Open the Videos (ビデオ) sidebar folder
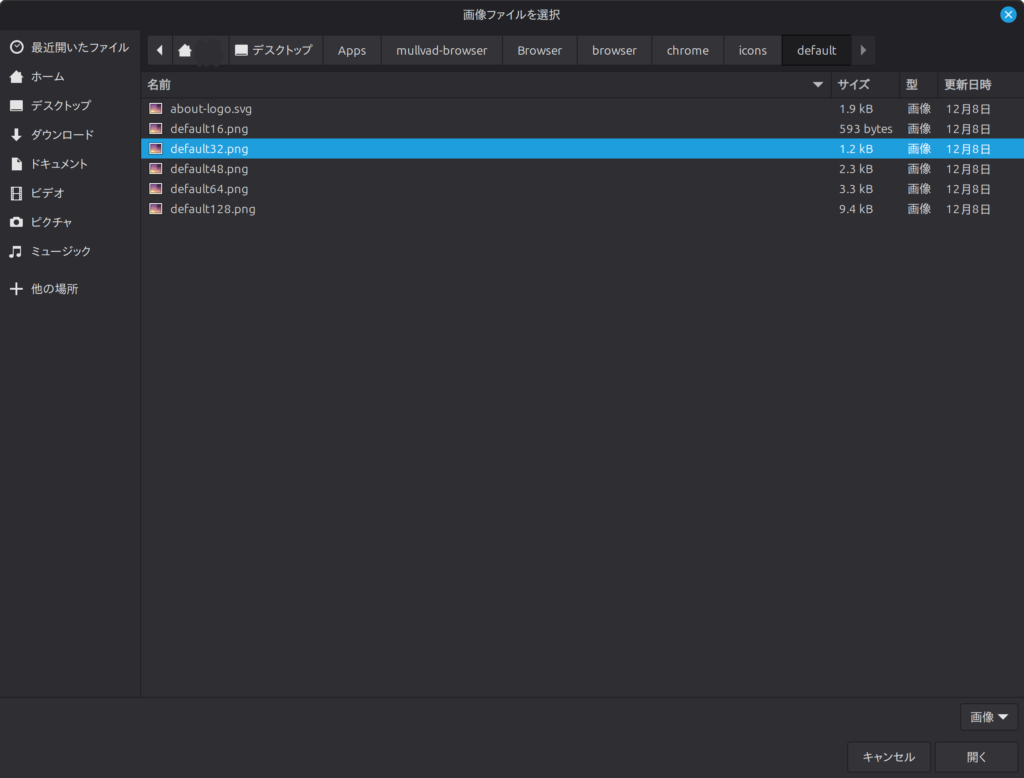 (x=47, y=193)
